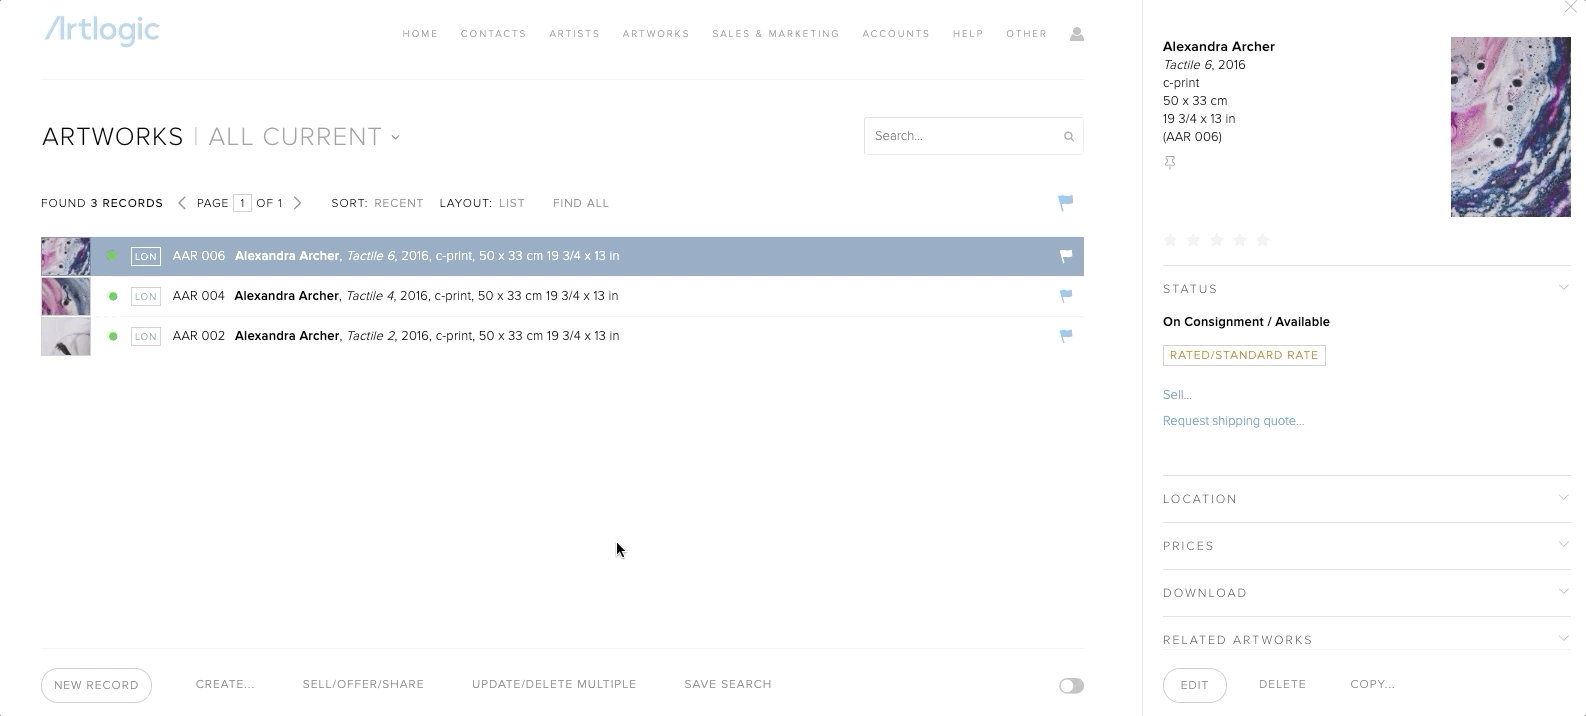The width and height of the screenshot is (1586, 716).
Task: Click the Request shipping quote link
Action: 1233,421
